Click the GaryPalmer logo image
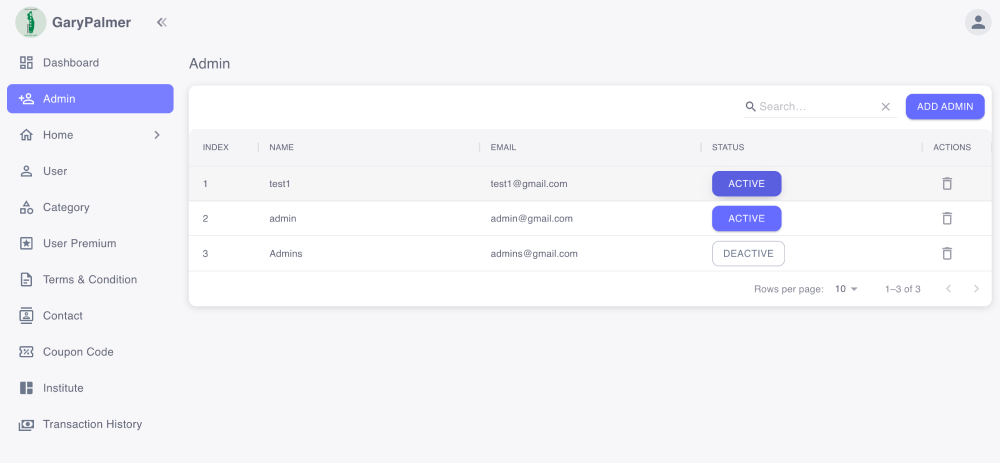This screenshot has width=1000, height=463. click(31, 22)
